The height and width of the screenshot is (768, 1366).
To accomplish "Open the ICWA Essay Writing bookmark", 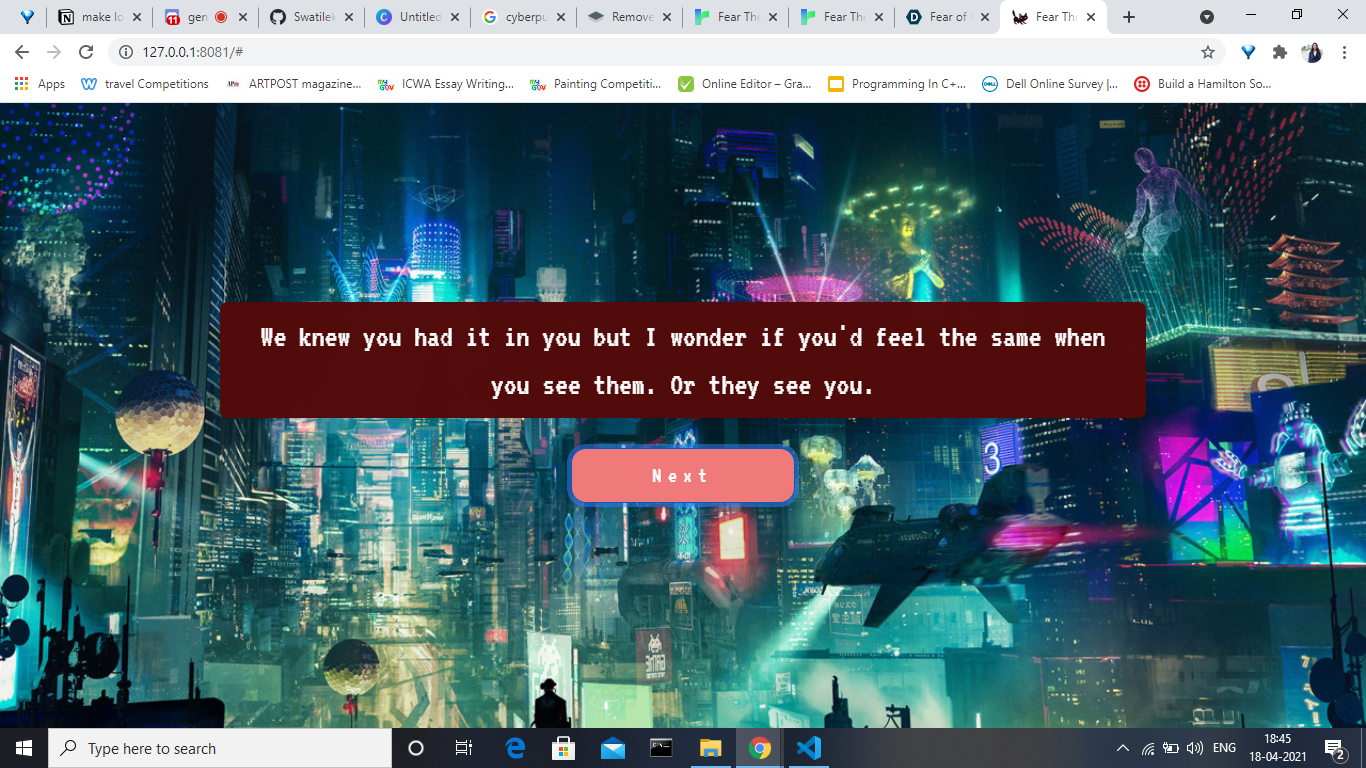I will [x=446, y=84].
